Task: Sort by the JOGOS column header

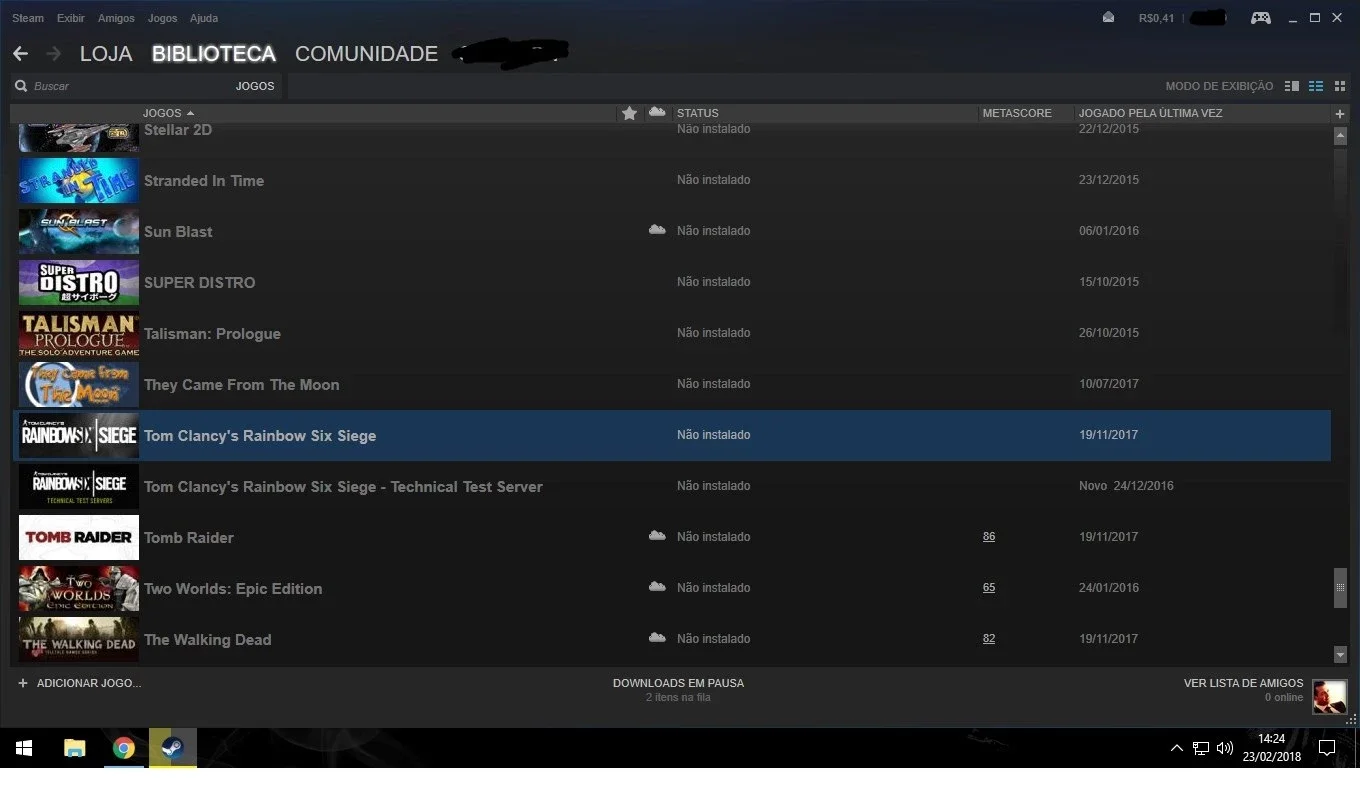Action: coord(168,113)
